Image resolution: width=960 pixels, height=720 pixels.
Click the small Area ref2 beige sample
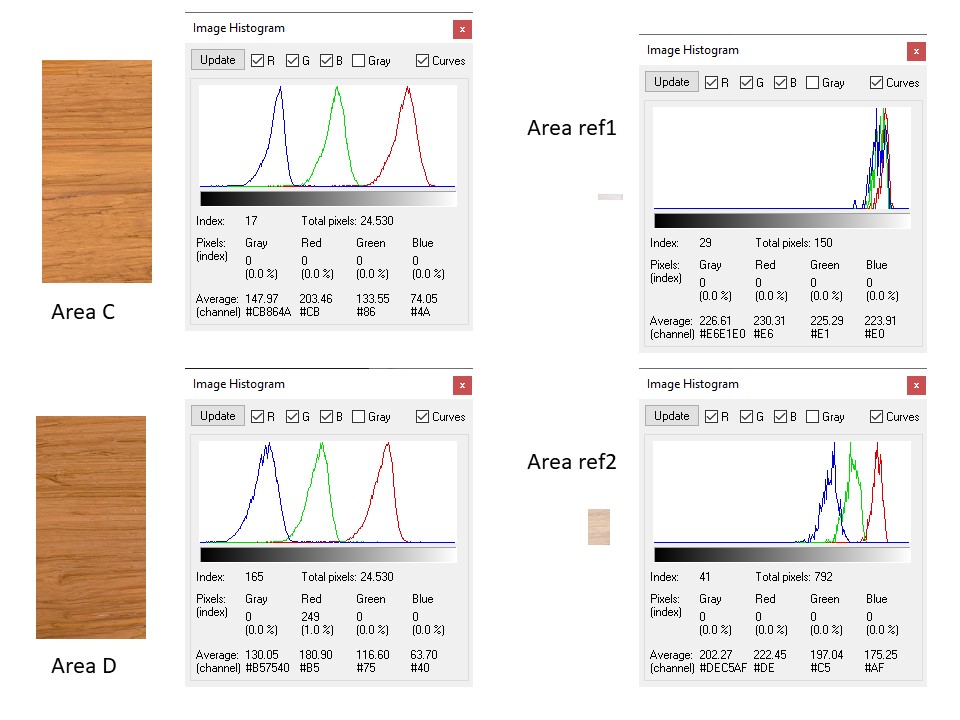click(599, 527)
